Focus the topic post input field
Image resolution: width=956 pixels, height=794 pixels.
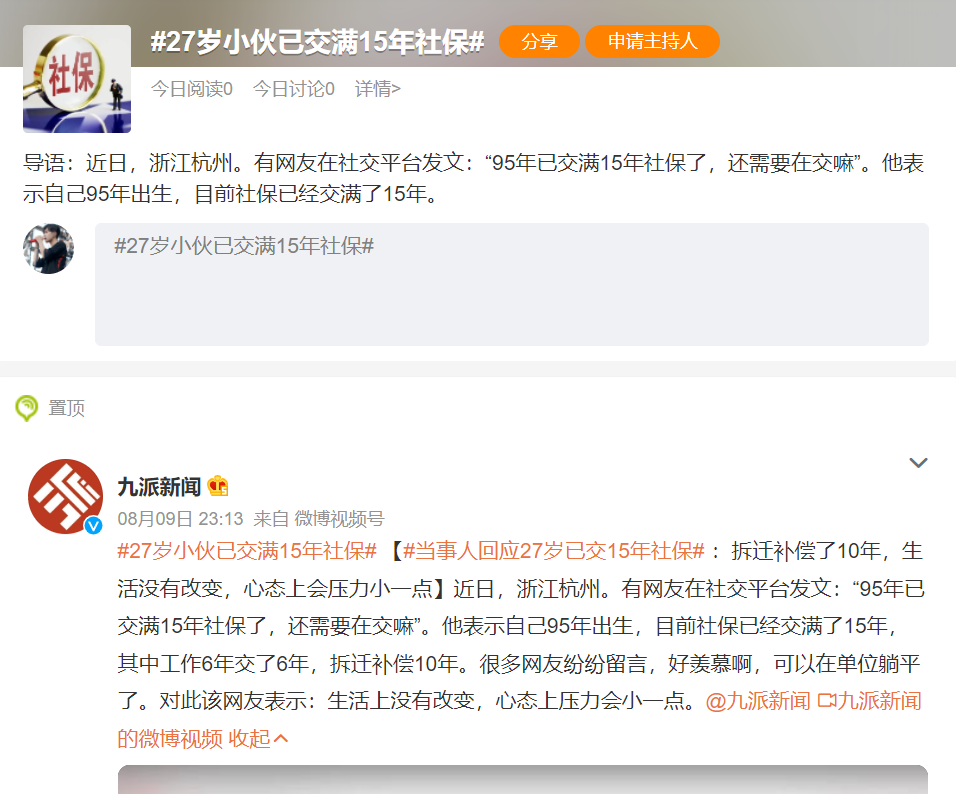coord(511,285)
